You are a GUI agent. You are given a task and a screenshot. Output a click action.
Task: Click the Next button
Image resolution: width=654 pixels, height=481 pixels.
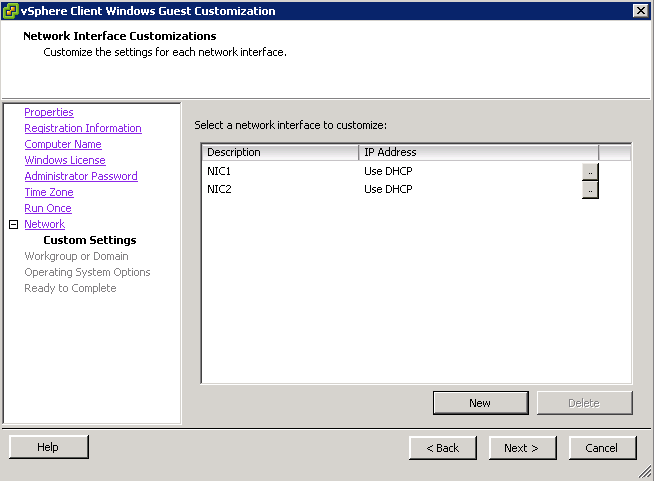pyautogui.click(x=522, y=448)
